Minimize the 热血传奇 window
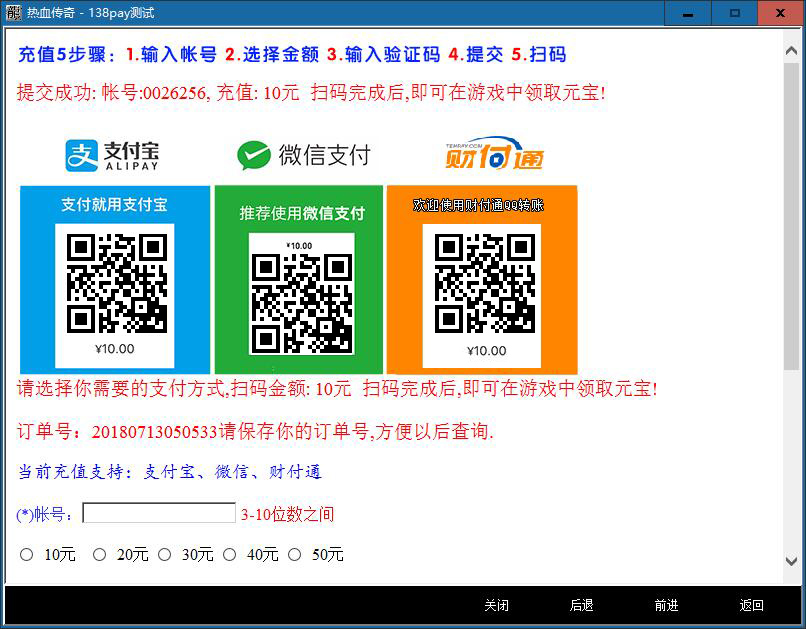This screenshot has height=629, width=806. [688, 13]
